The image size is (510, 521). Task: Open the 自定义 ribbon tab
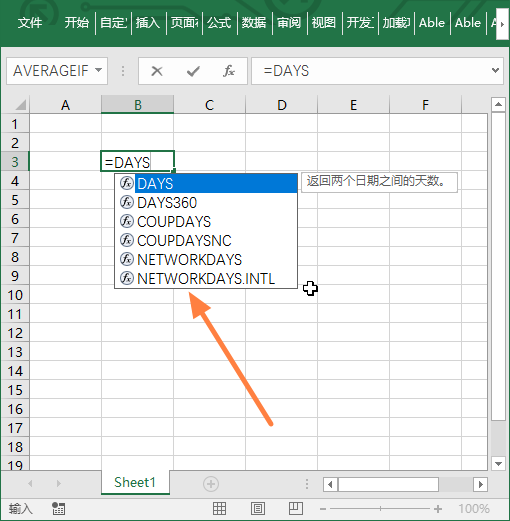click(113, 23)
